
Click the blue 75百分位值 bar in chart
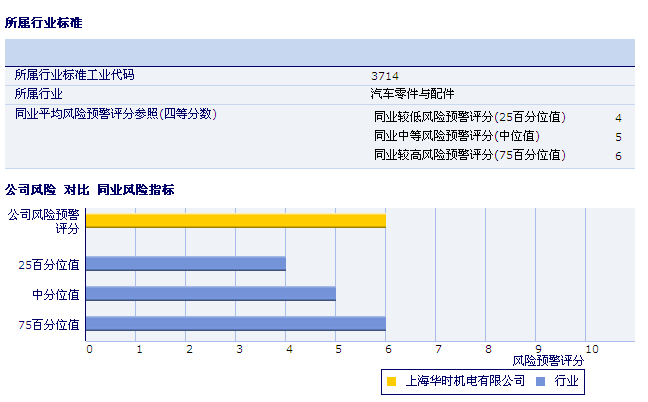pyautogui.click(x=236, y=324)
